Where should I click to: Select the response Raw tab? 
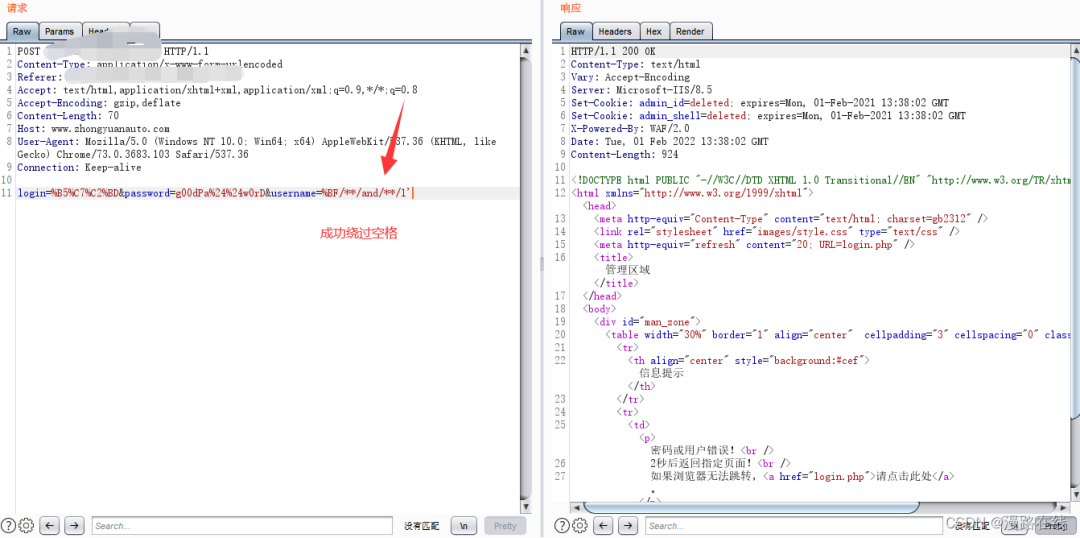(575, 32)
